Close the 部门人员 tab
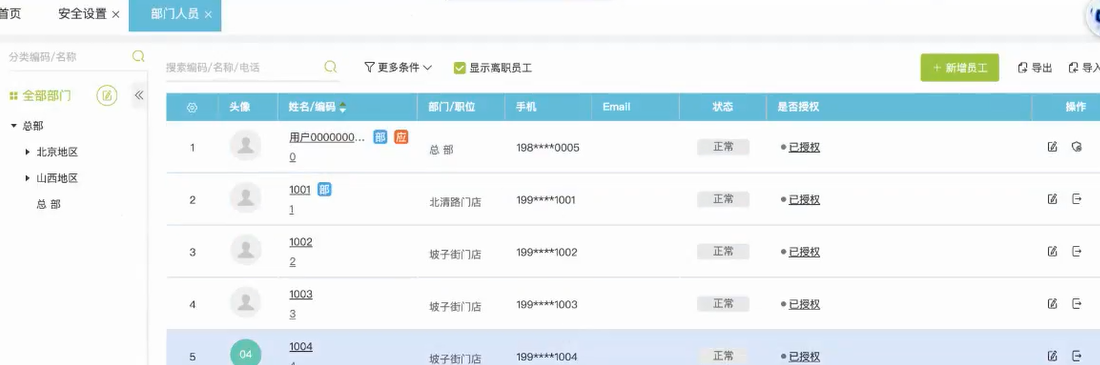The height and width of the screenshot is (365, 1100). pos(208,15)
